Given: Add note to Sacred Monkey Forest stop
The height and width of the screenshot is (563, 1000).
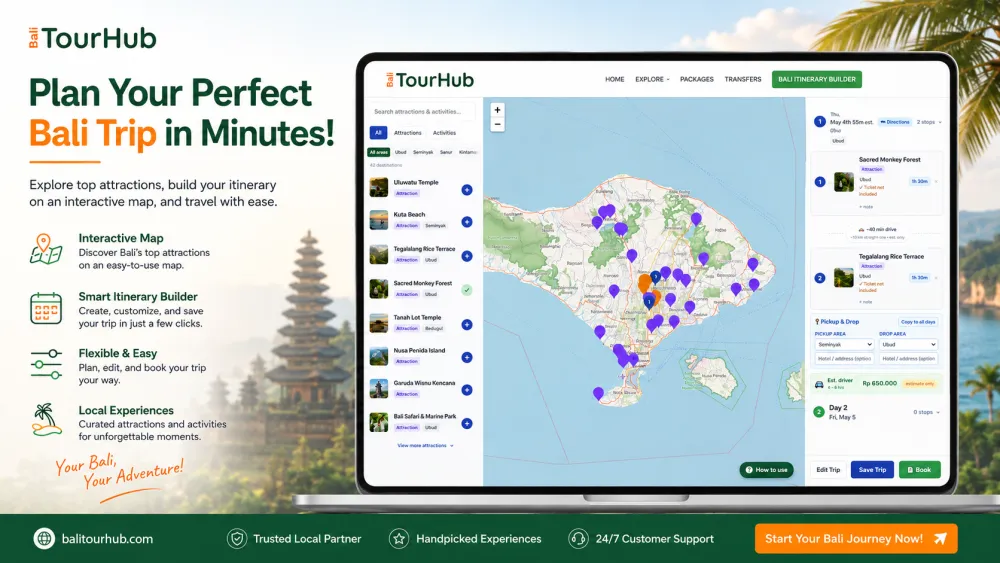Looking at the screenshot, I should pyautogui.click(x=865, y=207).
